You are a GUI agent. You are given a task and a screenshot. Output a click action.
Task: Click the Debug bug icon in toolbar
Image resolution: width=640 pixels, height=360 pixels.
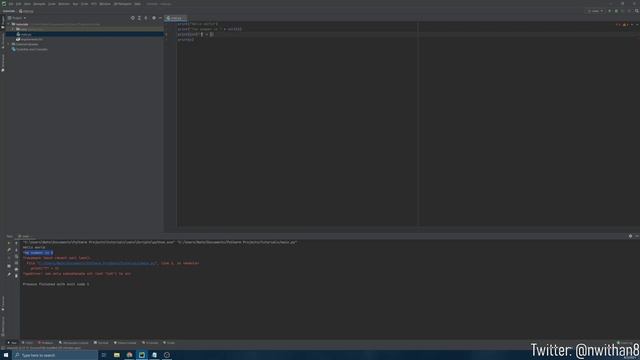(616, 11)
